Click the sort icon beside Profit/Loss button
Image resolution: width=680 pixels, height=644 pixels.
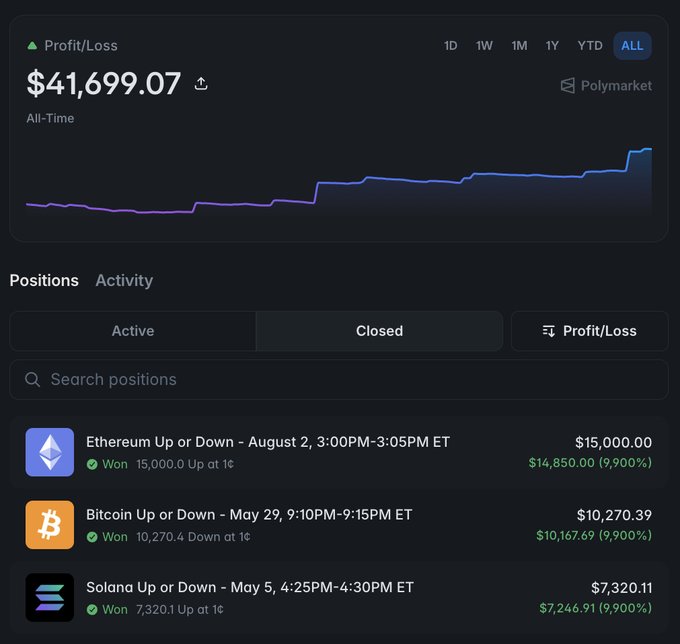click(549, 331)
